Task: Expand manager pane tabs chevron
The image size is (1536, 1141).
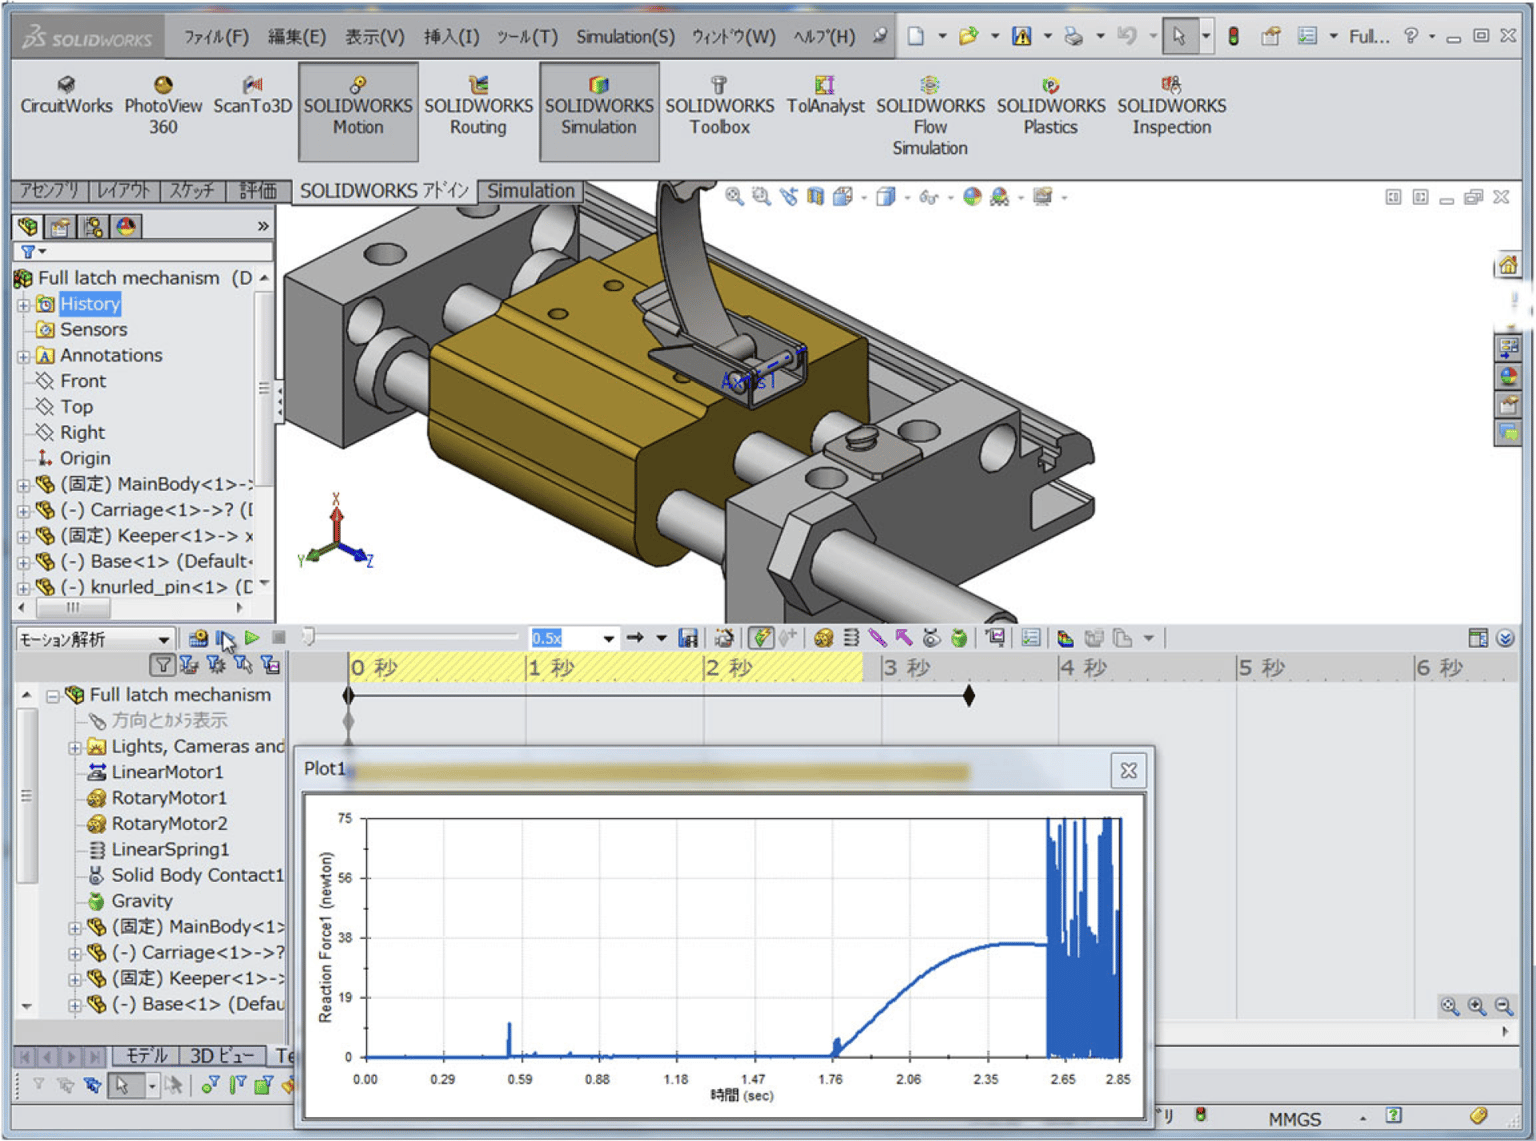Action: (x=263, y=227)
